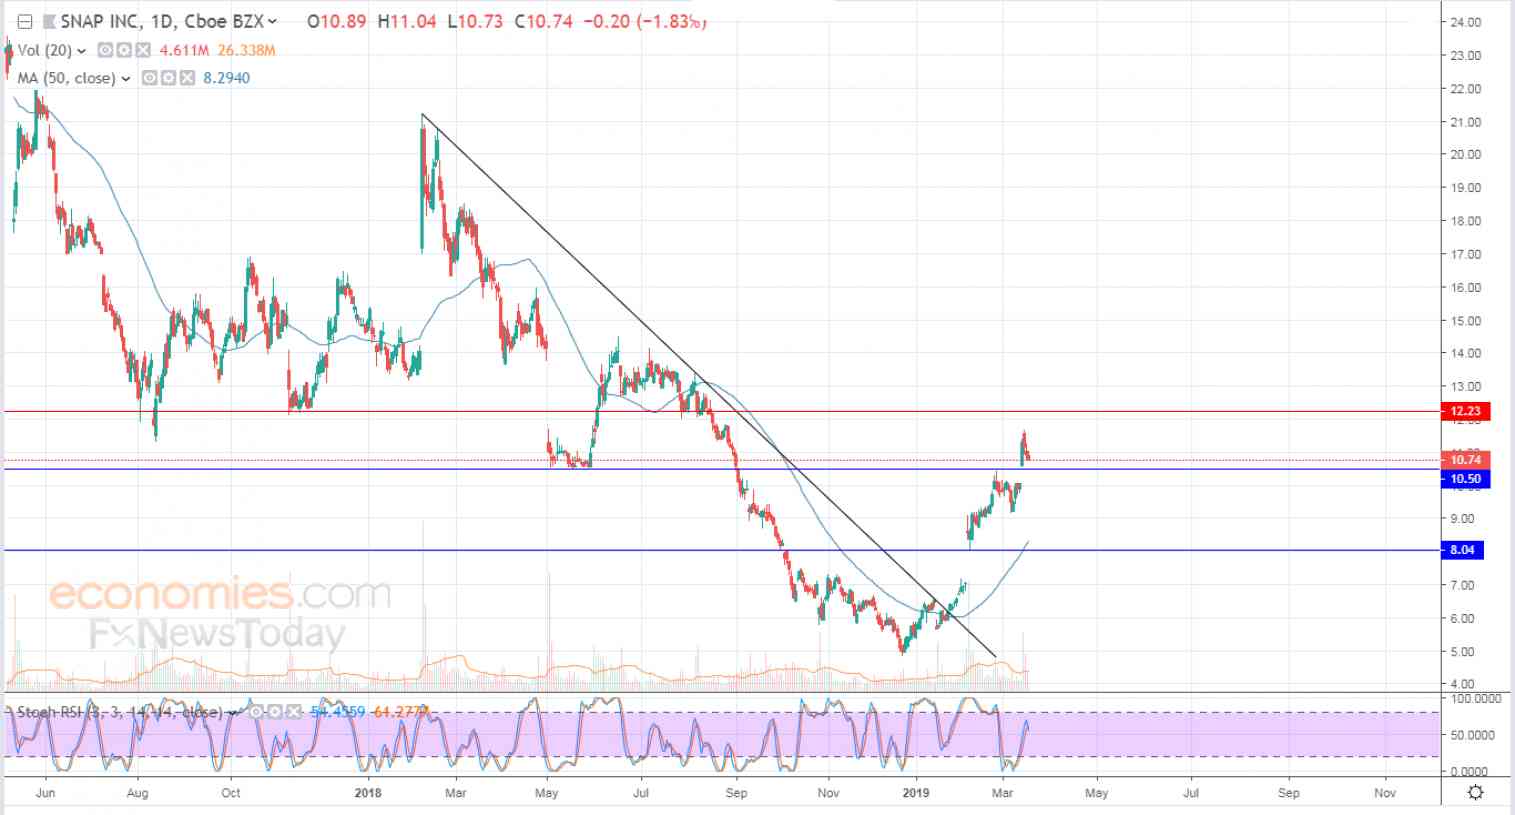Click the SNAP INC, 1D, Cboe BZX title

pos(162,21)
